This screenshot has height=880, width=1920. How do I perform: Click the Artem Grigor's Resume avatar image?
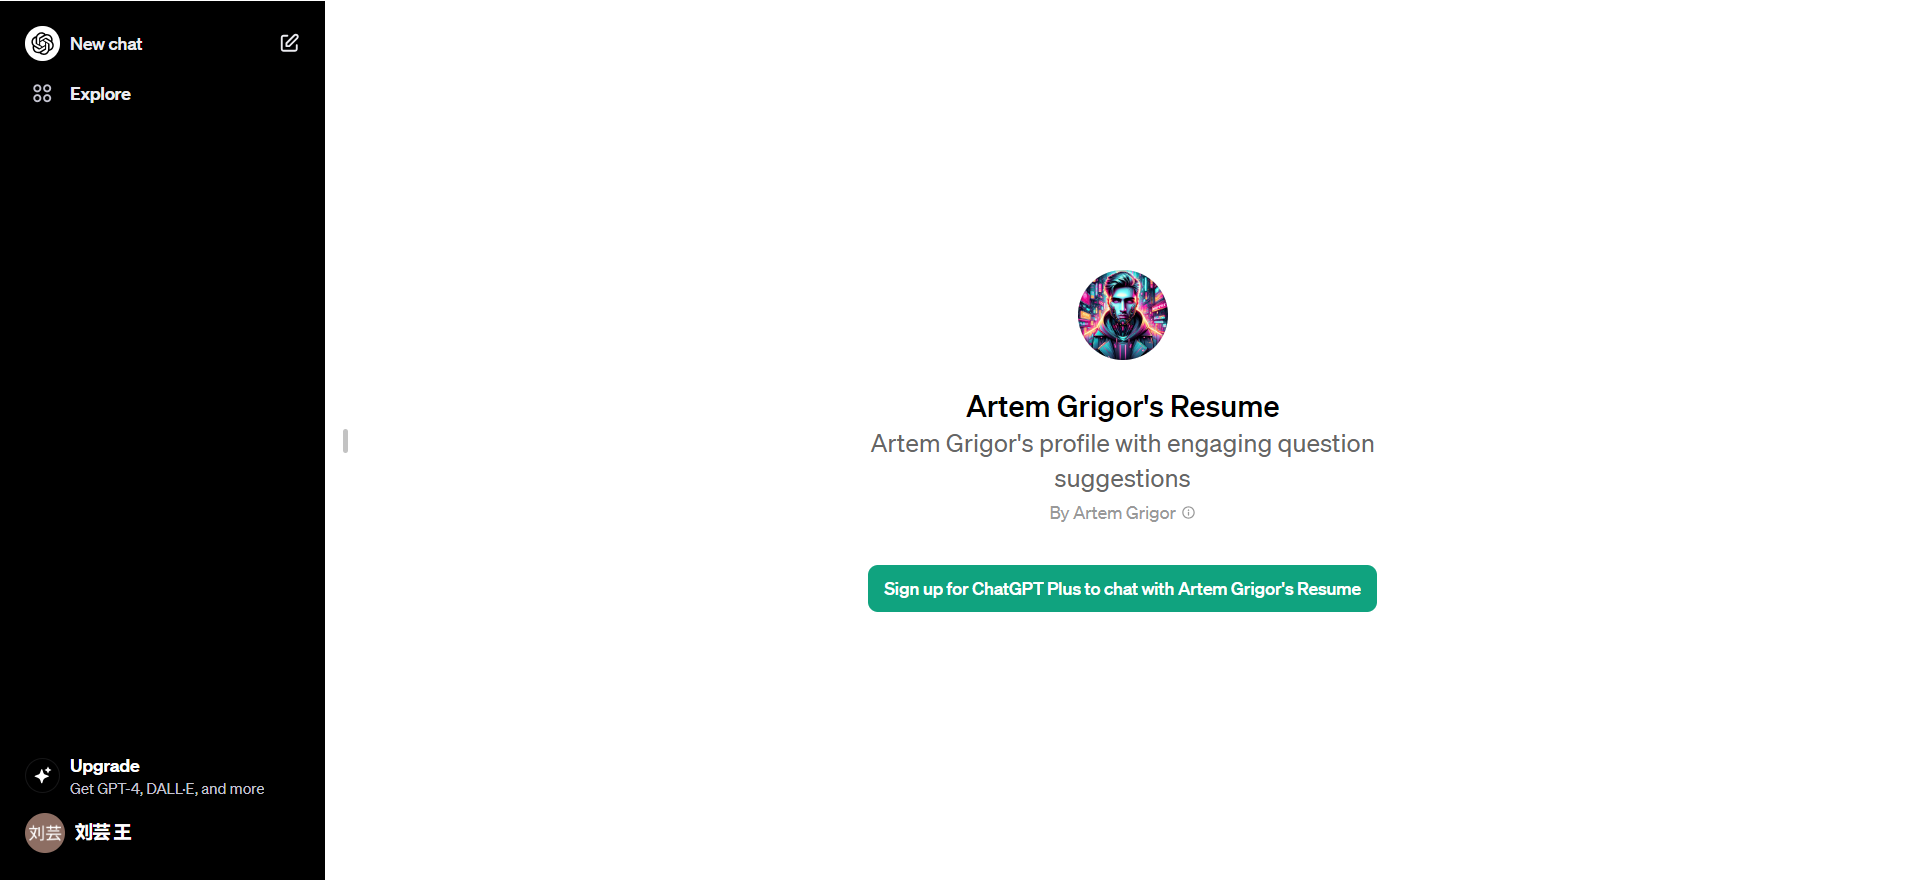click(x=1122, y=315)
